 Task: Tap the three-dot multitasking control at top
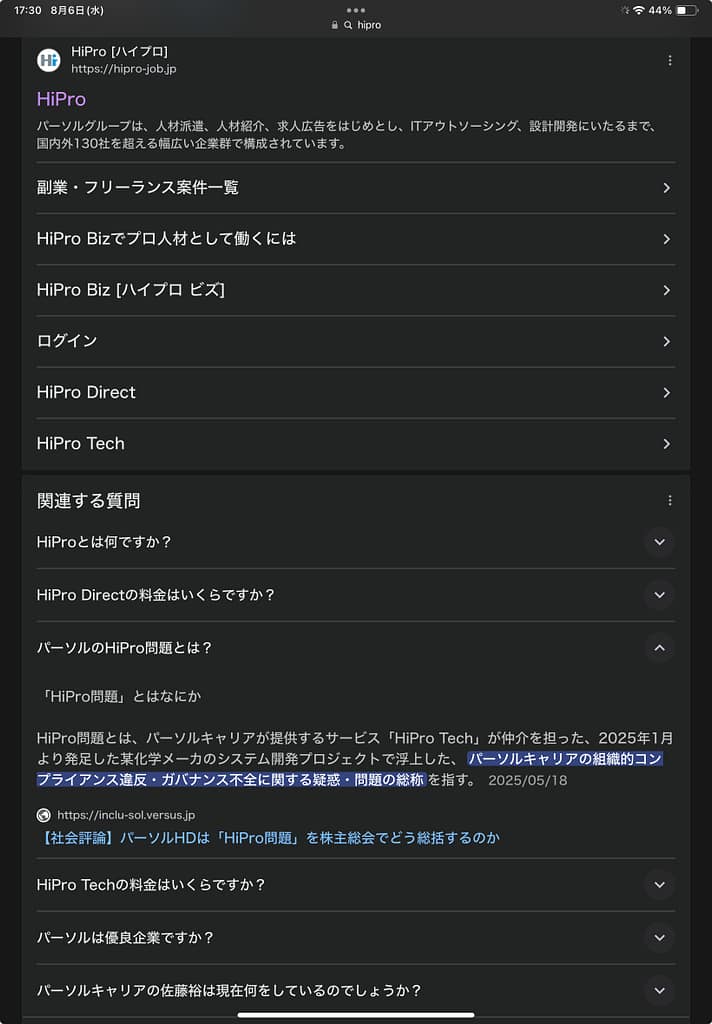click(x=356, y=10)
